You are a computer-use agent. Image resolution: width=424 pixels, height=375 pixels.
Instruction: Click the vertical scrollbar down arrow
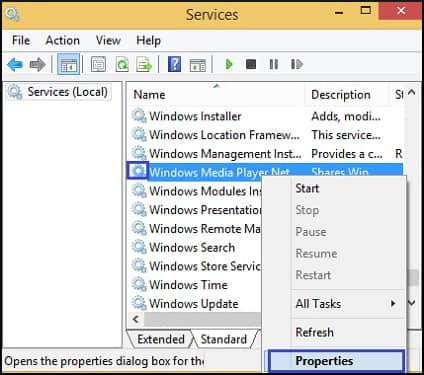(412, 303)
